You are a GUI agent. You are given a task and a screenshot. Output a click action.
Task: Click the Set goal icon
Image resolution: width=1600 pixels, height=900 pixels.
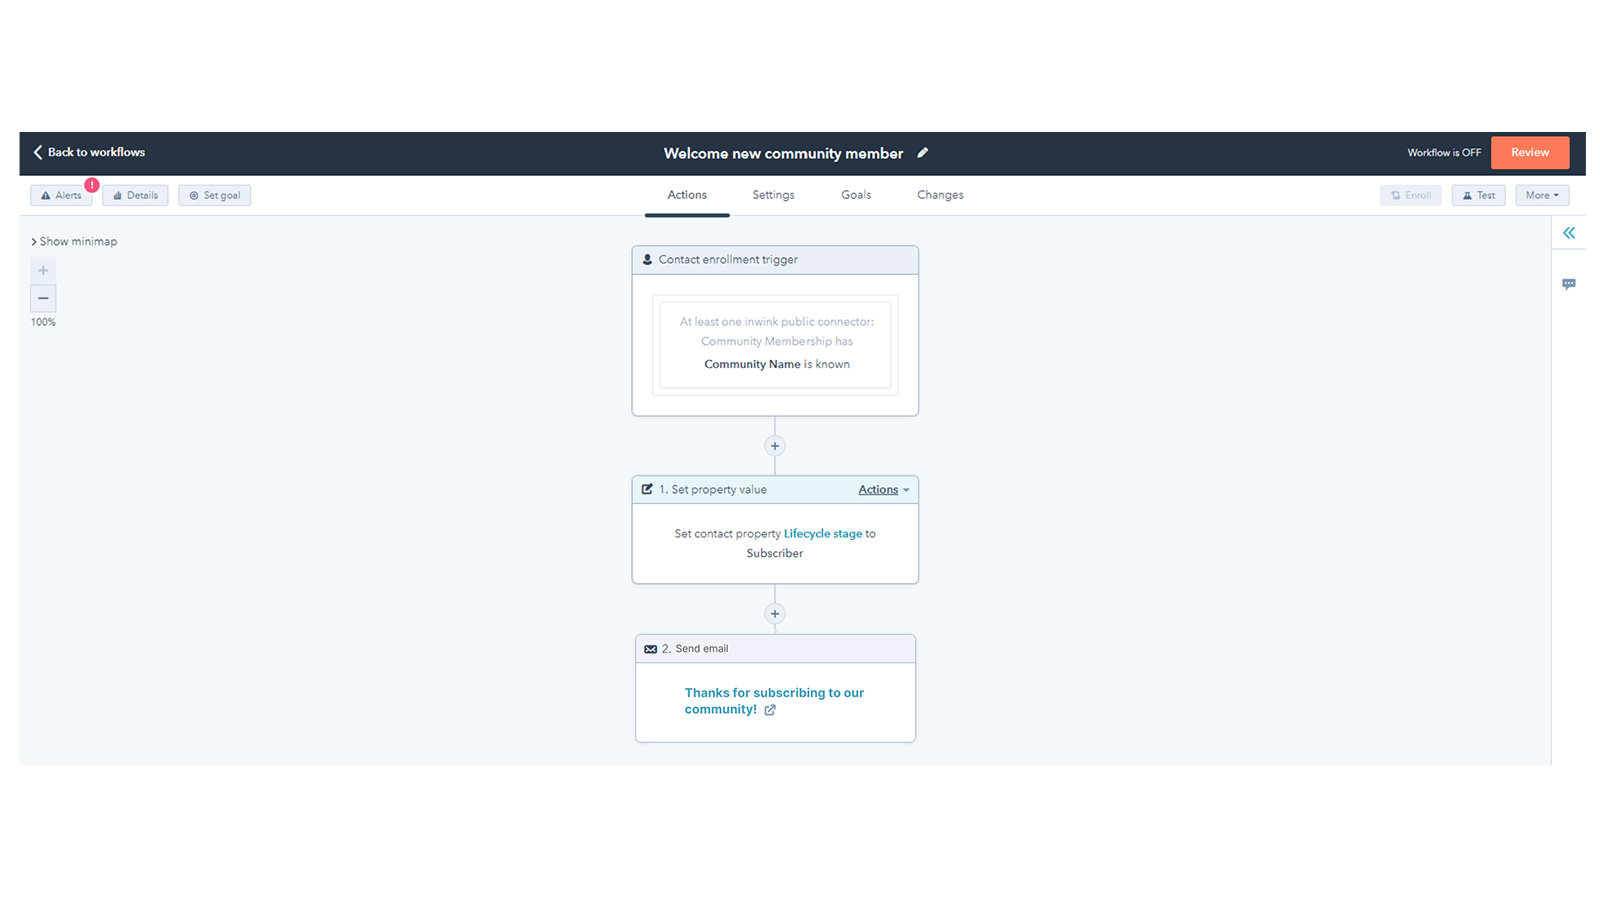[195, 195]
